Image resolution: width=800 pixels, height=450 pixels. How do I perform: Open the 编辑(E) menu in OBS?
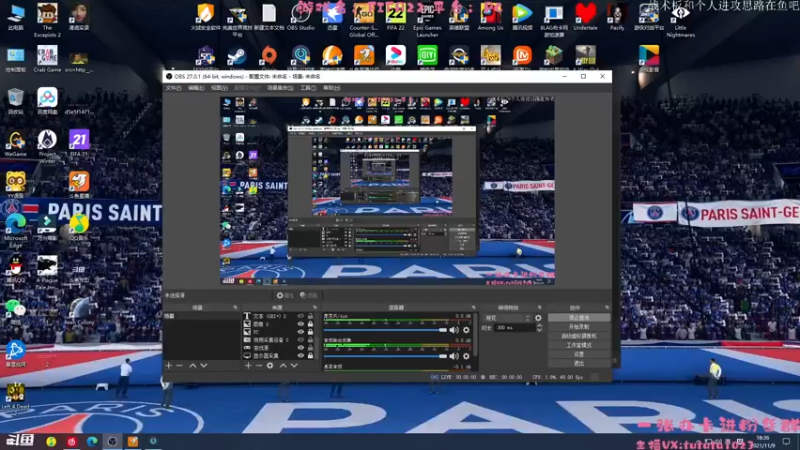[196, 88]
